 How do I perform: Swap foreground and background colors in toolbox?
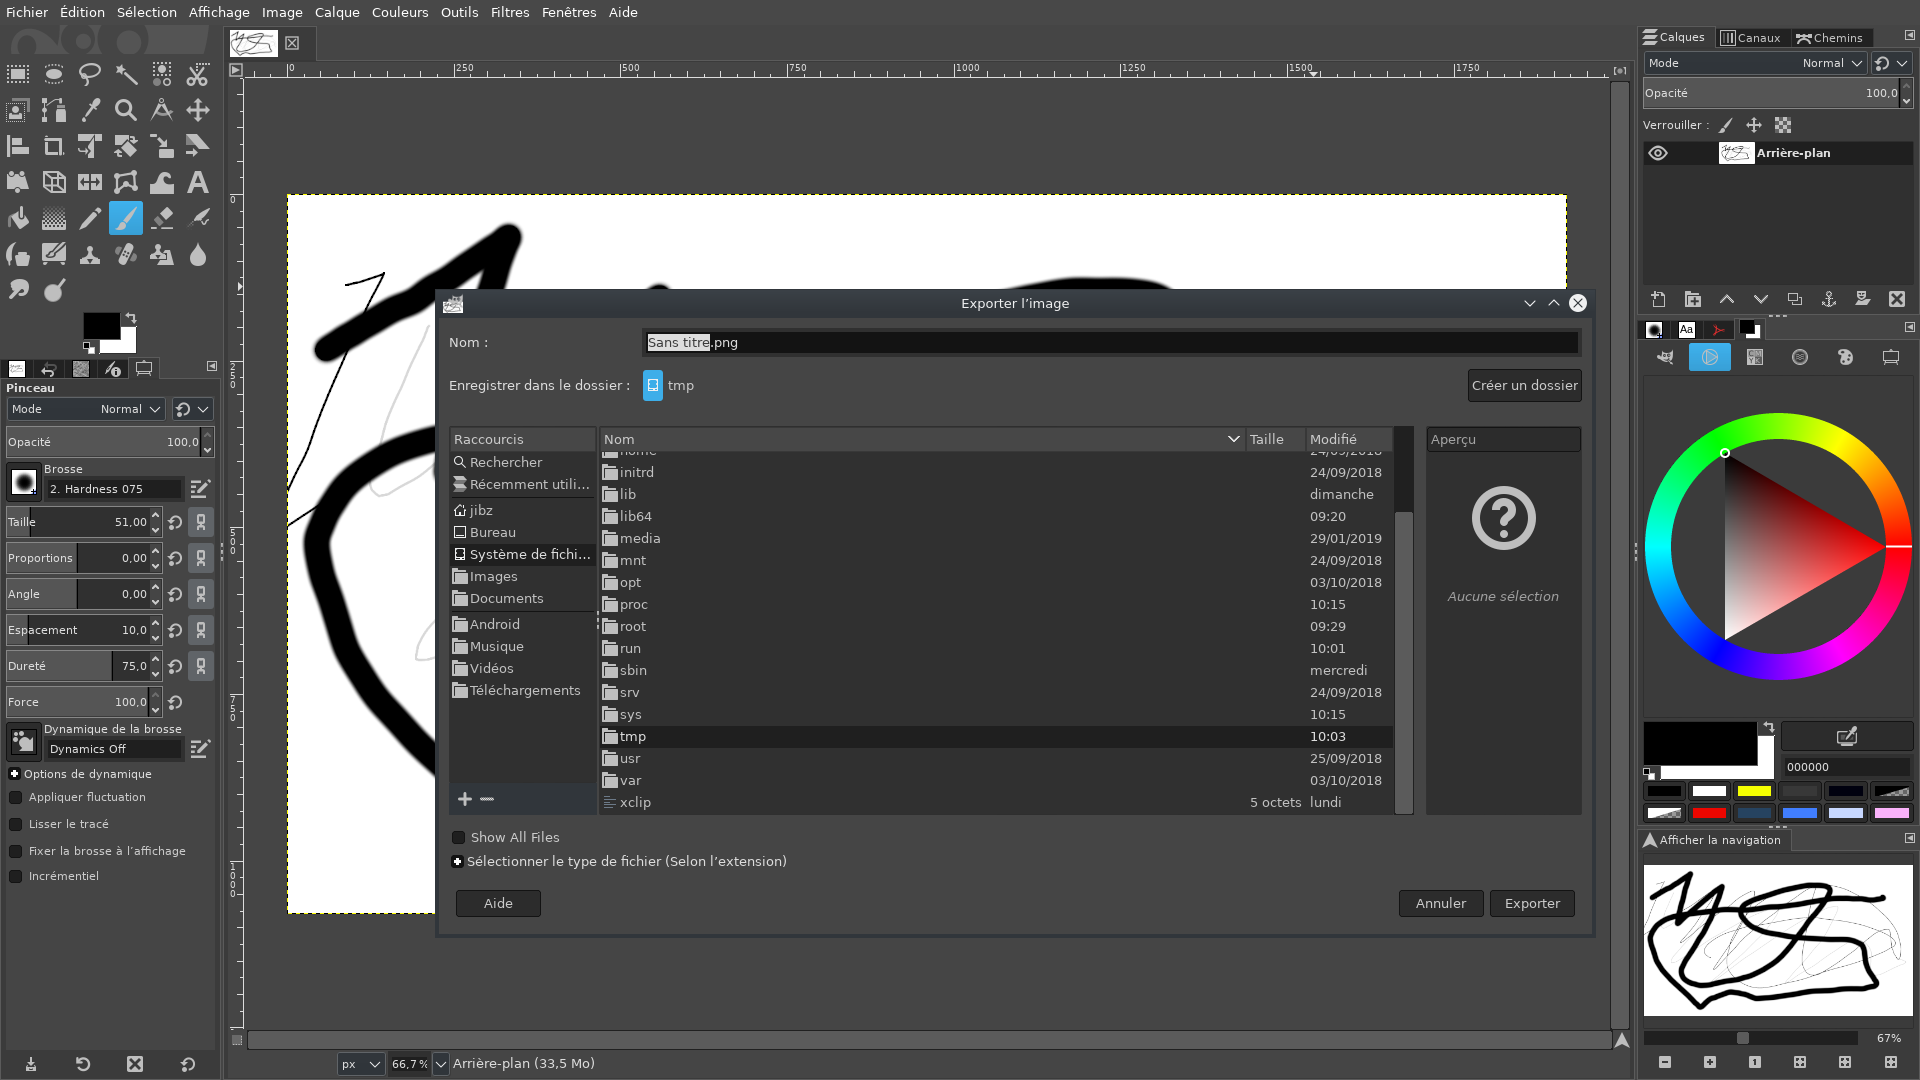coord(130,319)
